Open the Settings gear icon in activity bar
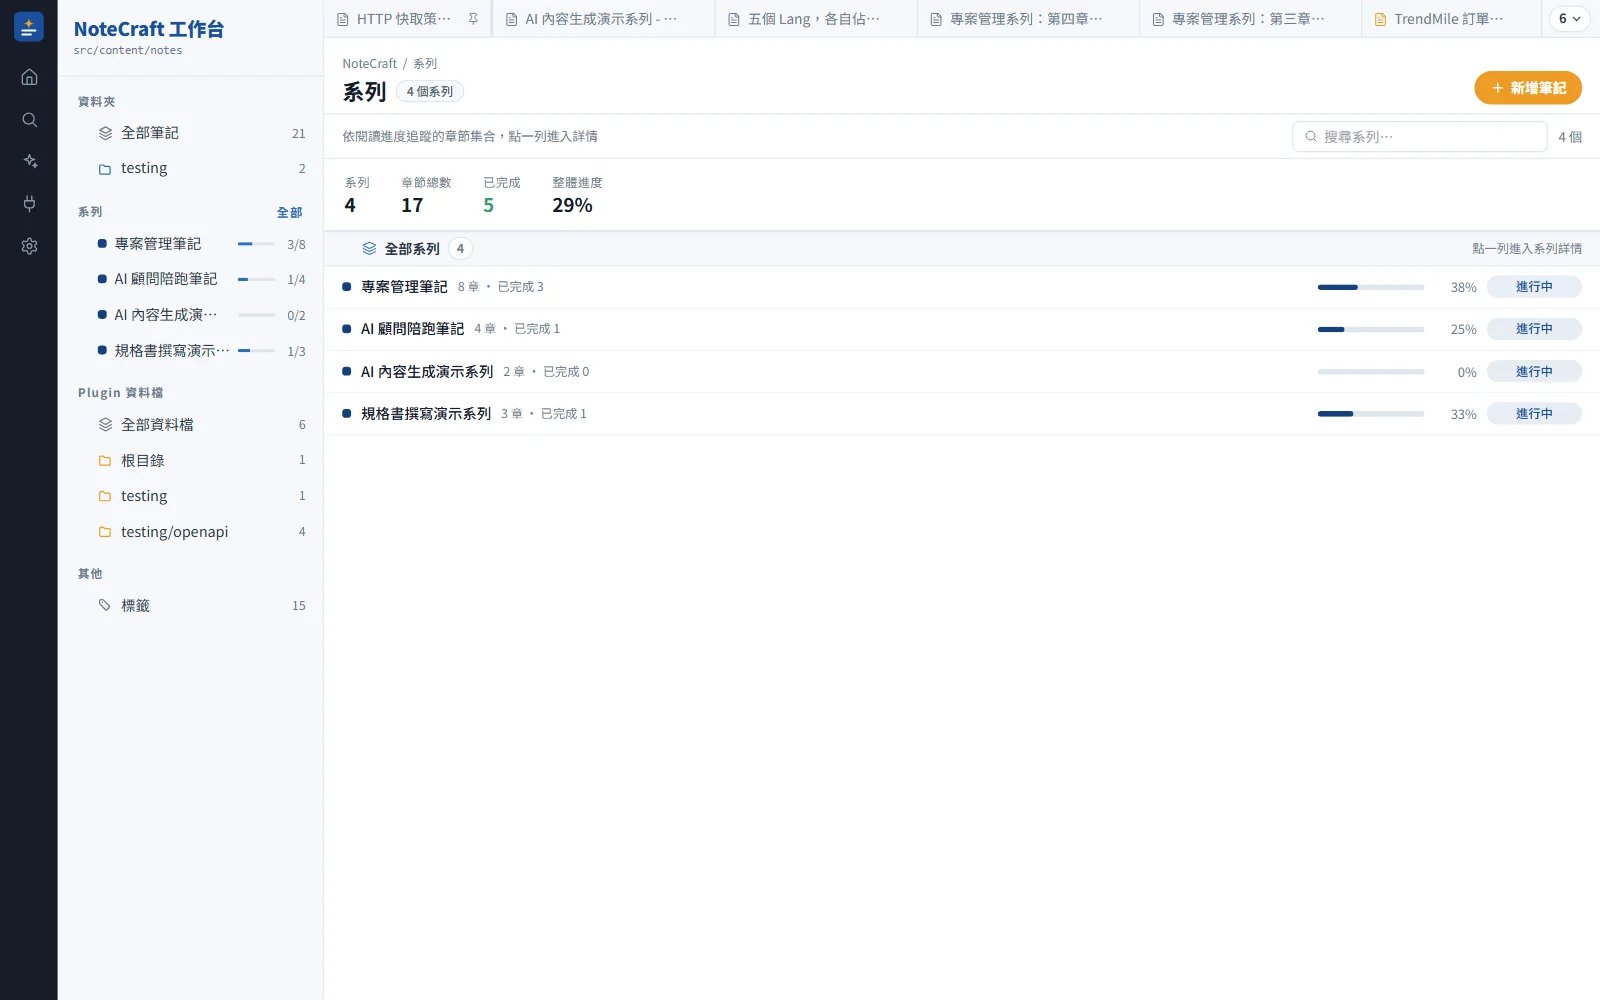This screenshot has height=1000, width=1600. click(x=29, y=246)
